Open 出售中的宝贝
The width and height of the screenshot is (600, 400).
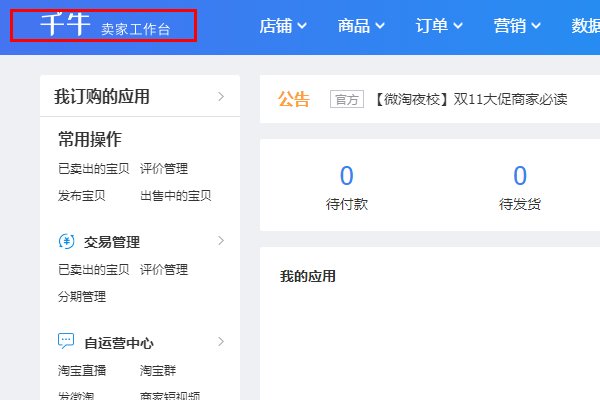(x=176, y=196)
